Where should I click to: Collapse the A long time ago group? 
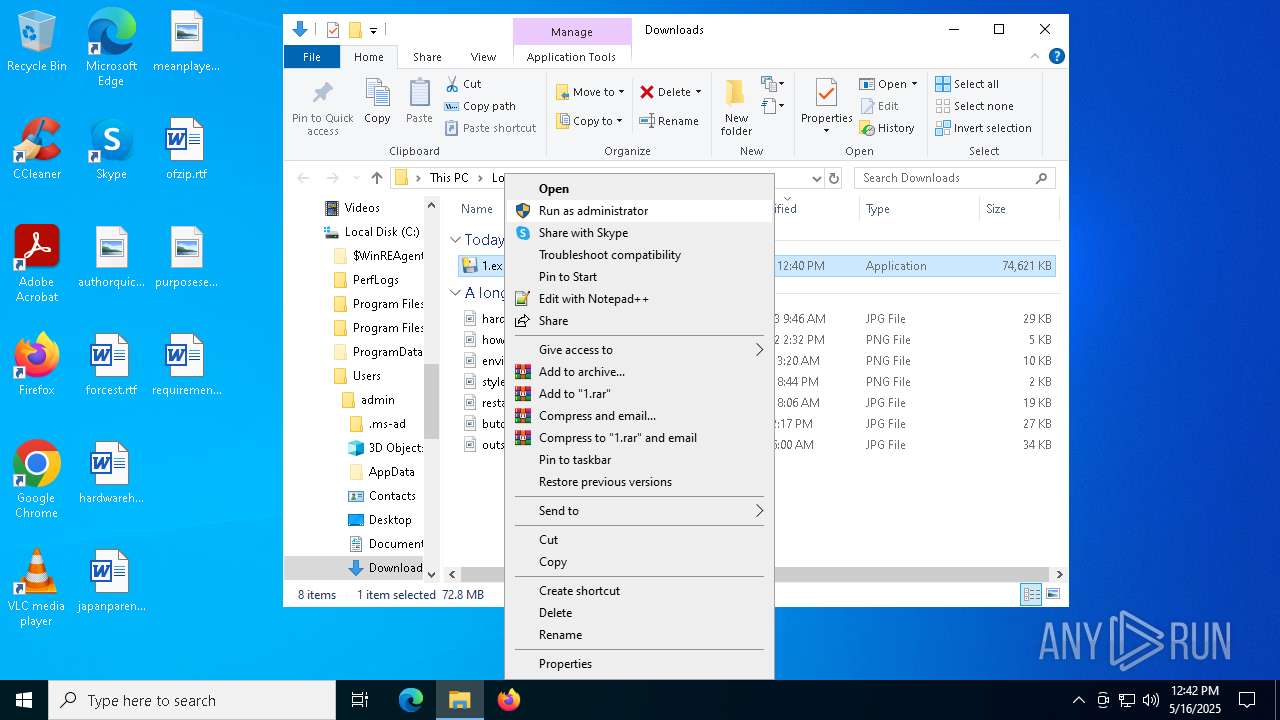(x=455, y=293)
